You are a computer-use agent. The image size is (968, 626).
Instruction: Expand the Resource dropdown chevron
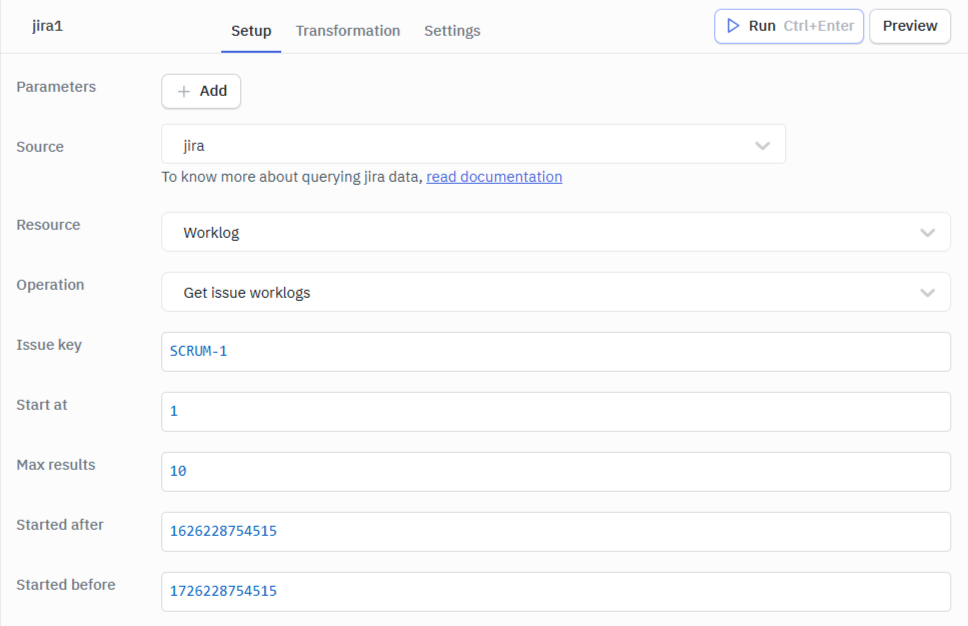coord(927,233)
